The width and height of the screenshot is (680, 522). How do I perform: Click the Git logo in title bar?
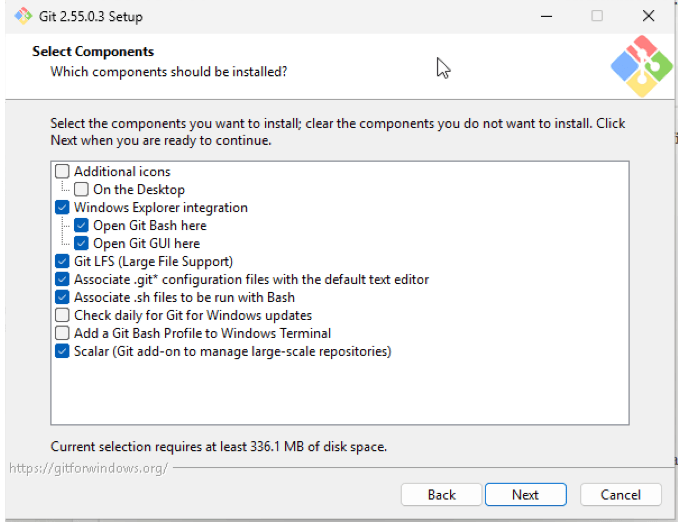(x=23, y=16)
